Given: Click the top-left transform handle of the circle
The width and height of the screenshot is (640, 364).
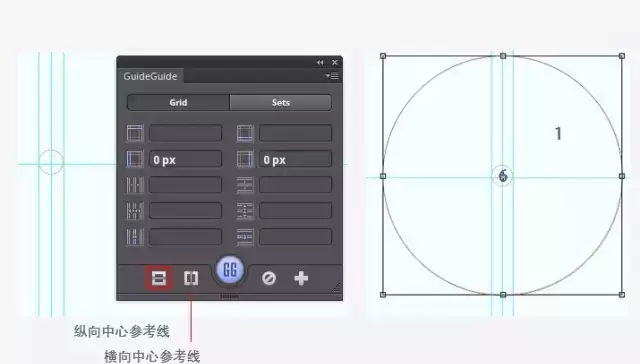Looking at the screenshot, I should 383,56.
